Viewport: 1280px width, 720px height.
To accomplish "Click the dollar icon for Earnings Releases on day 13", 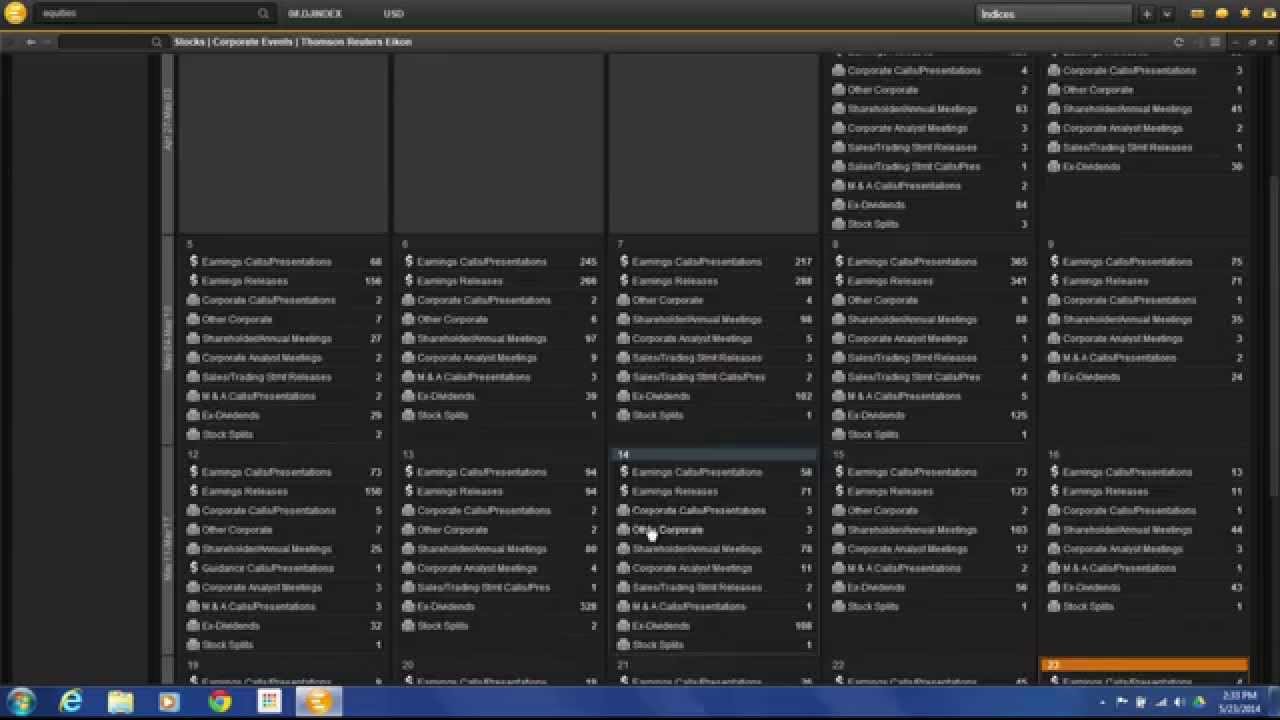I will [x=409, y=491].
